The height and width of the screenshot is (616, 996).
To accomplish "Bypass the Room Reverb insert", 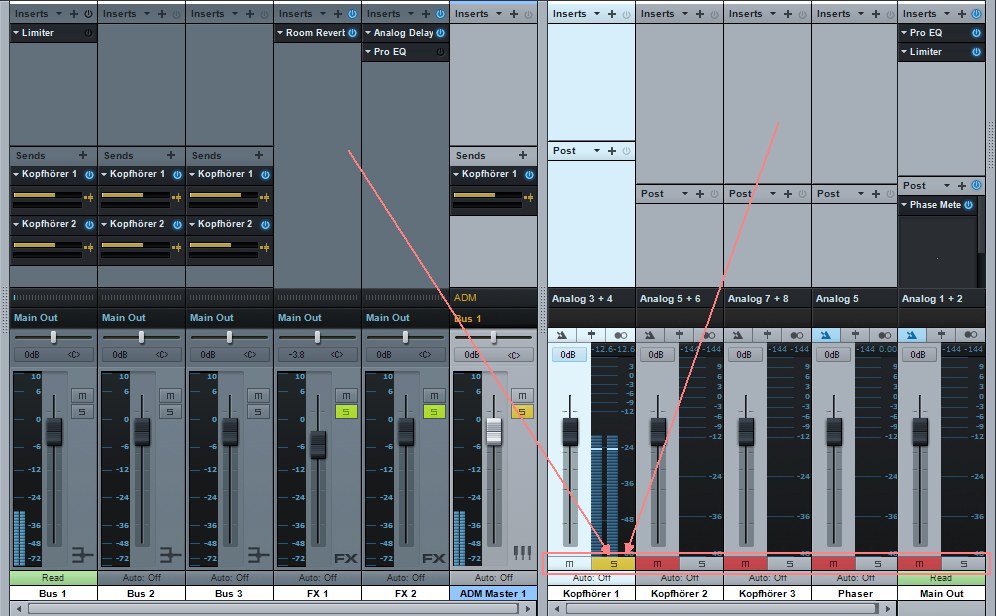I will pos(353,32).
